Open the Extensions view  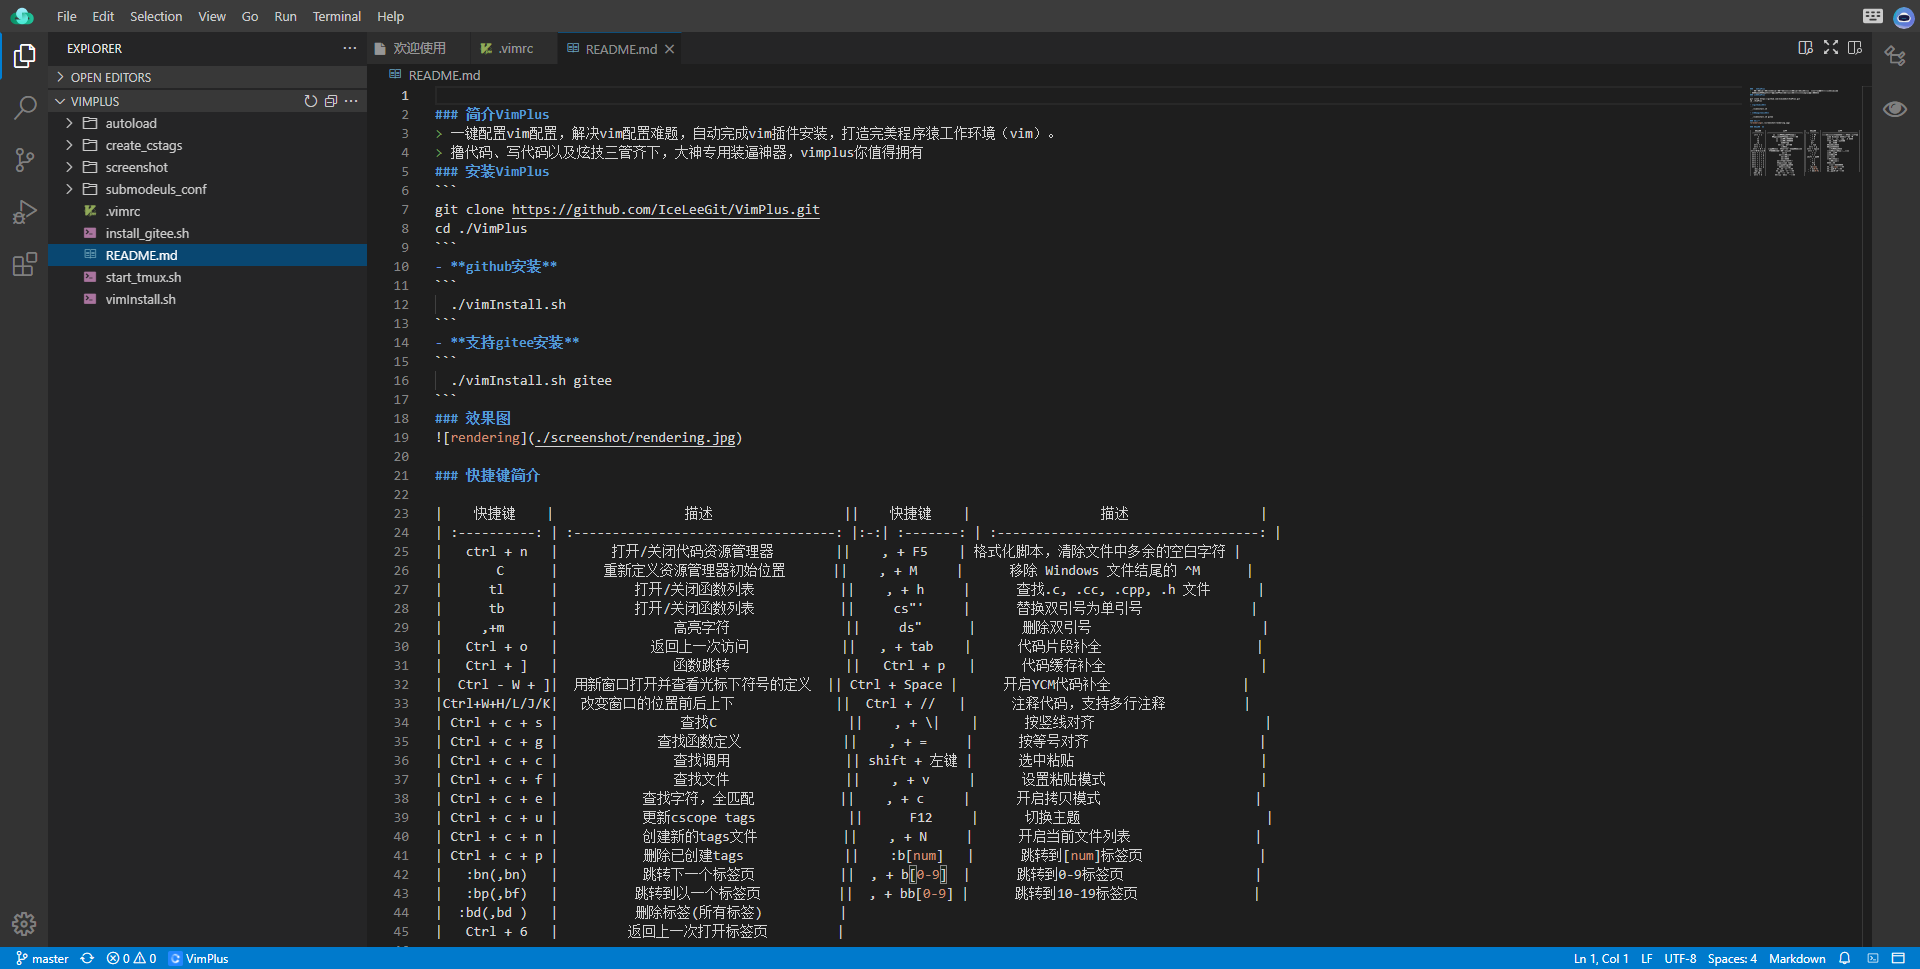[x=24, y=264]
